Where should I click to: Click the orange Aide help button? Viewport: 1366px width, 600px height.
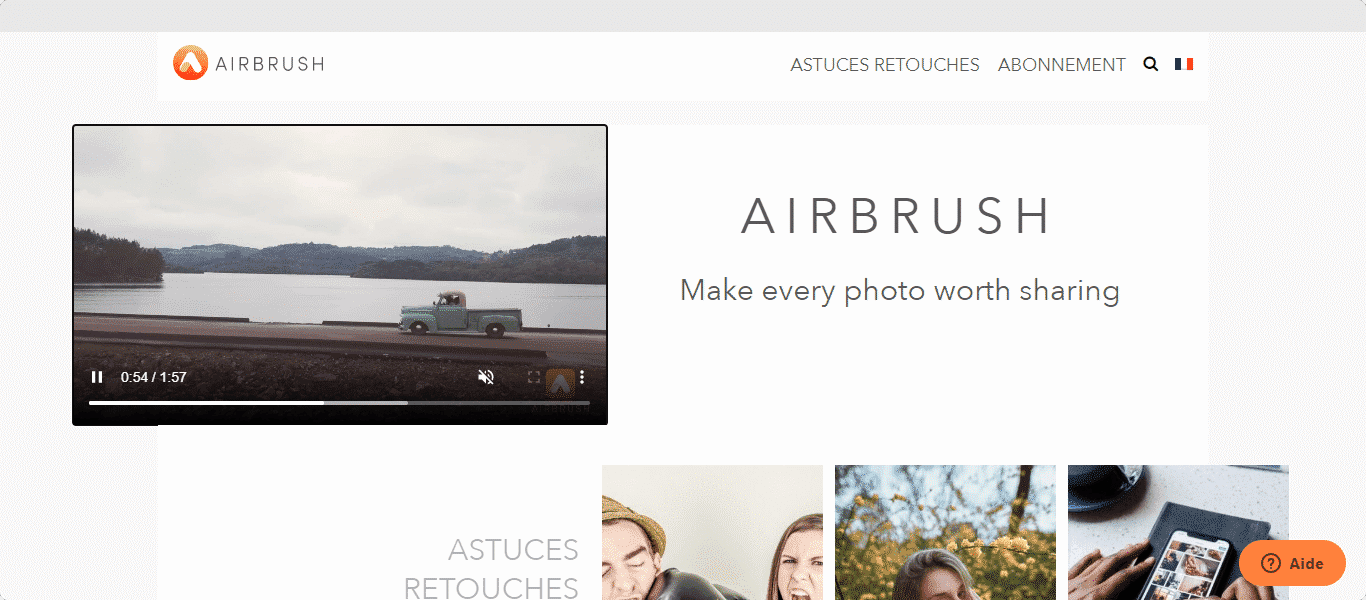point(1292,563)
